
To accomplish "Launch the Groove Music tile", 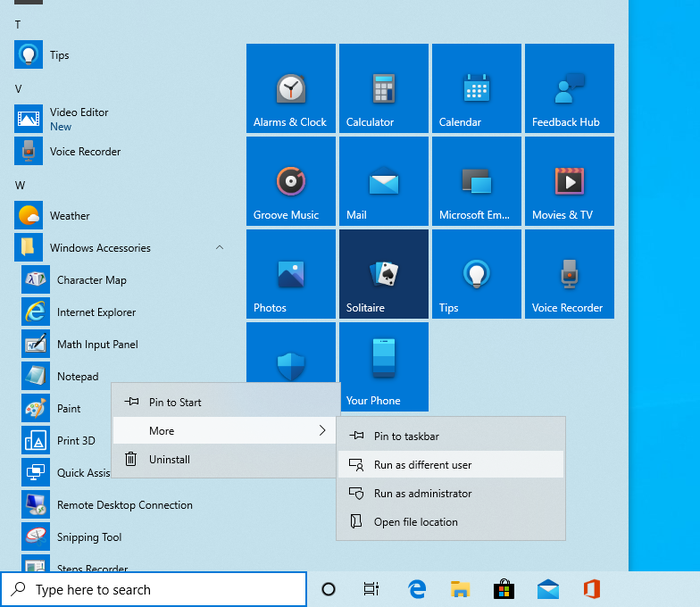I will coord(291,181).
